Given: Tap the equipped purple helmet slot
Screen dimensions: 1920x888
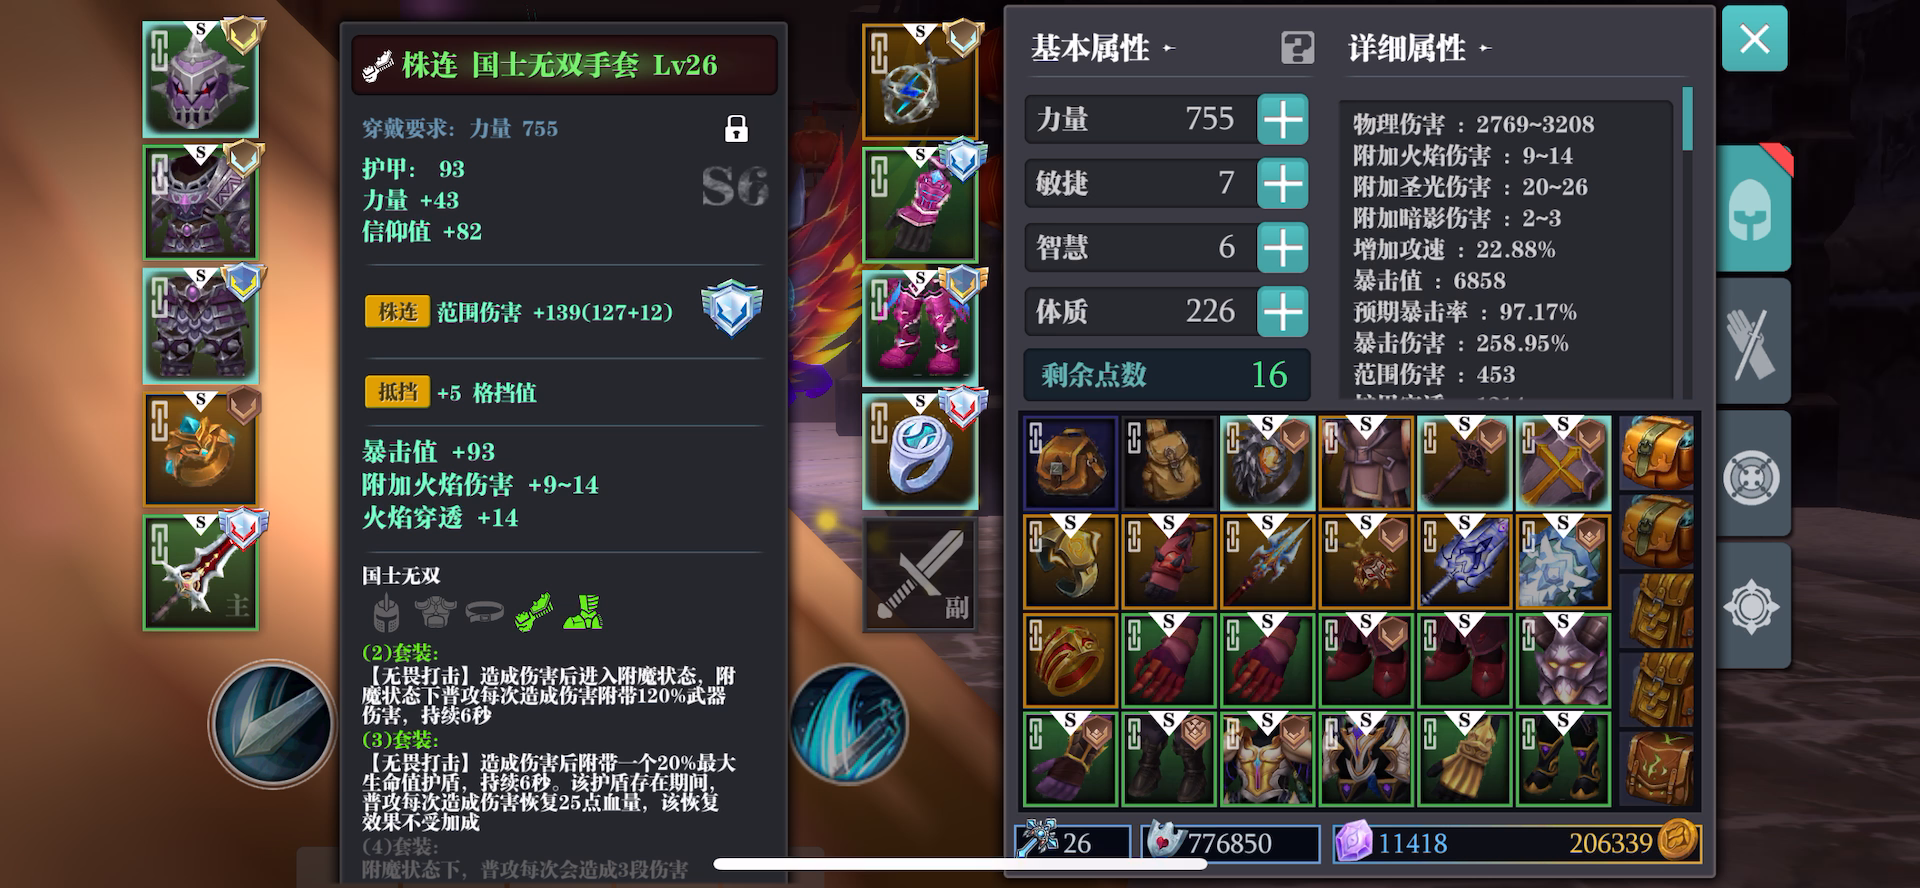Looking at the screenshot, I should coord(200,79).
